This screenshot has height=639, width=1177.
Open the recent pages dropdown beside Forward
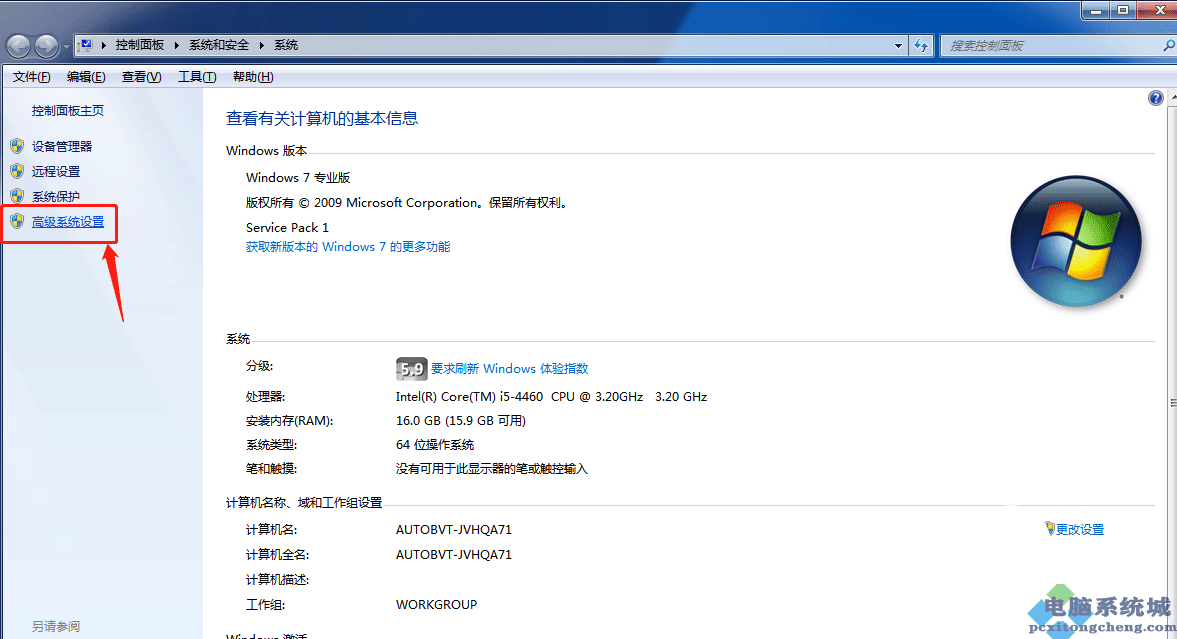66,47
